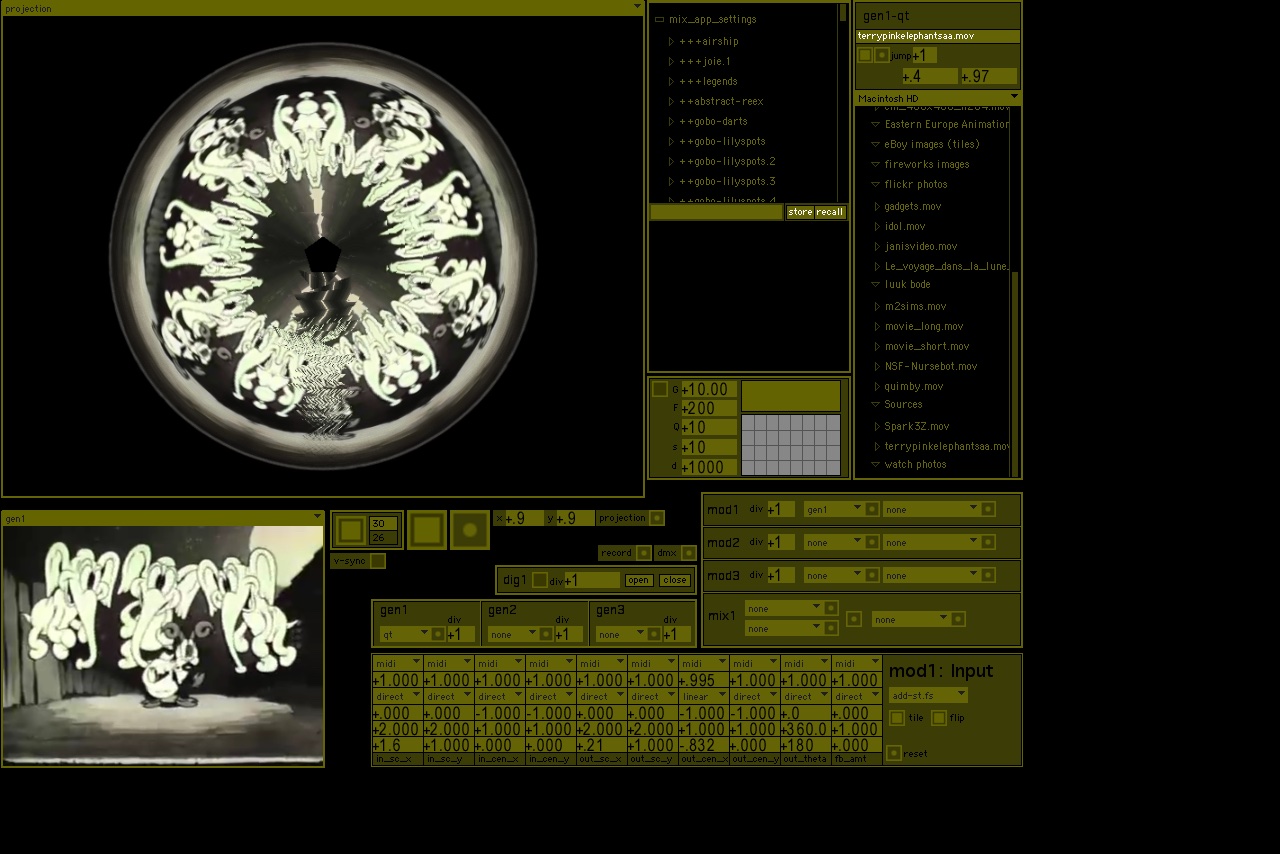This screenshot has width=1280, height=854.
Task: Expand the +++airship preset entry
Action: click(x=672, y=41)
